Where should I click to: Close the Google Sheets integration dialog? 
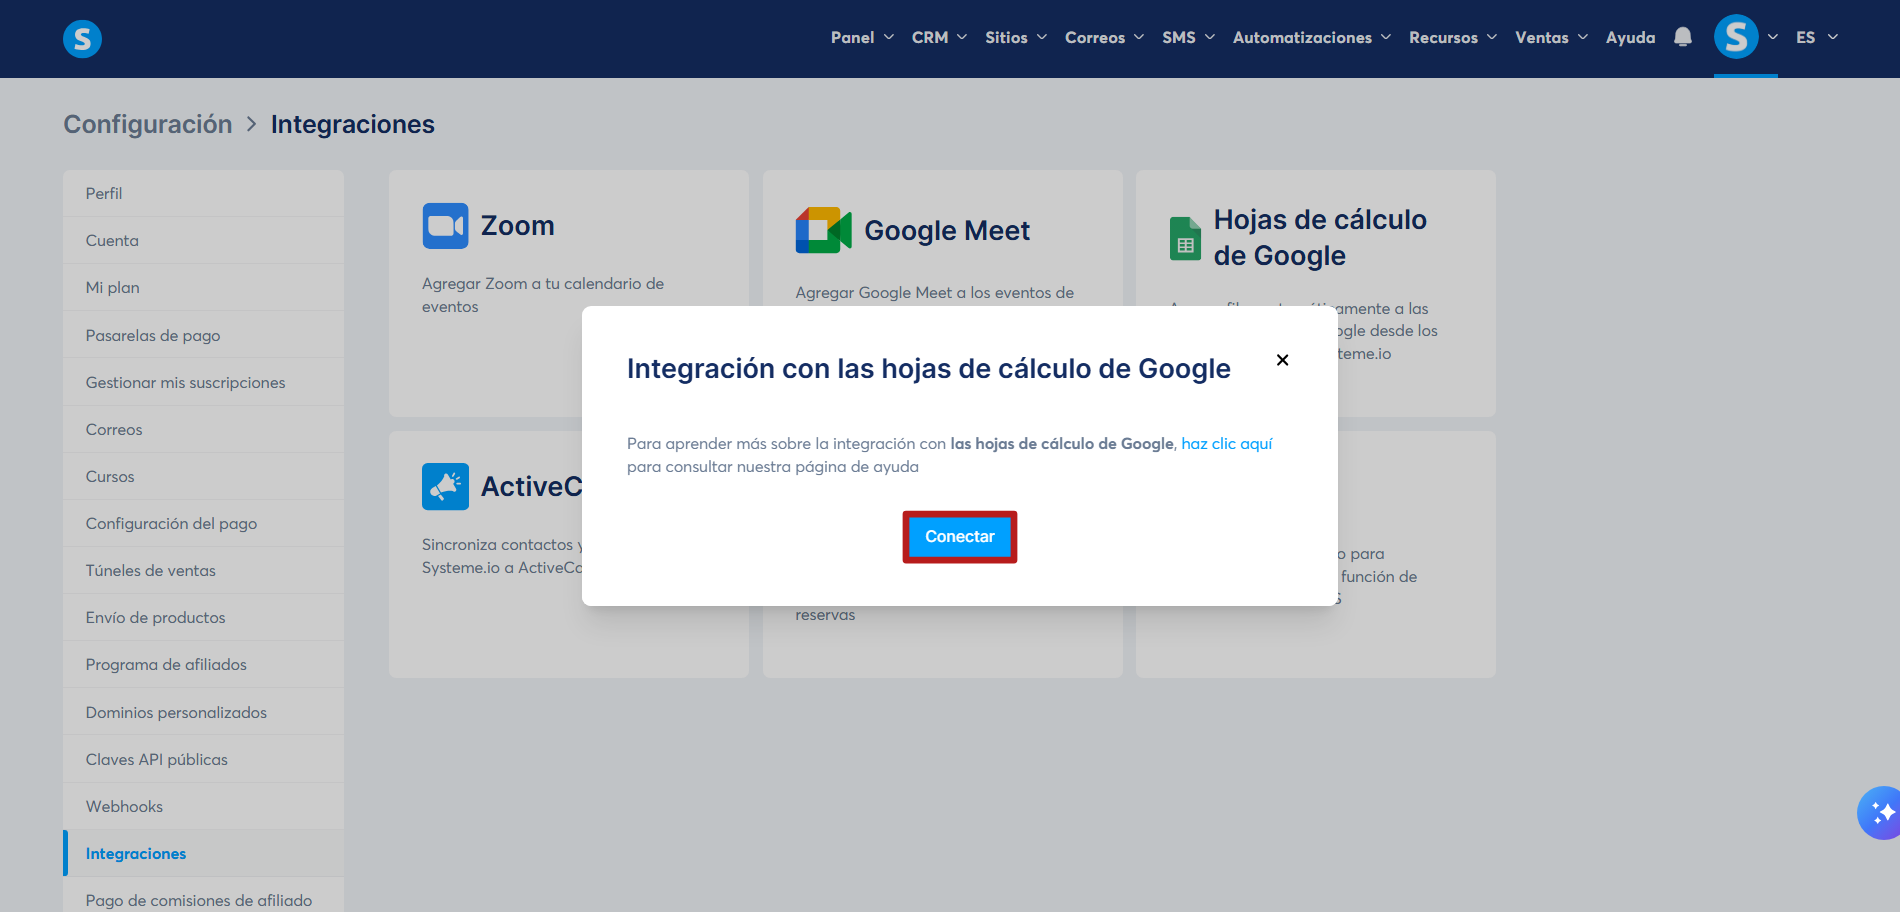pos(1282,360)
